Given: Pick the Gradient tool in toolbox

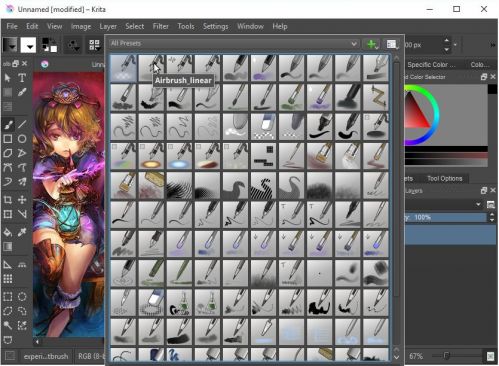Looking at the screenshot, I should point(8,246).
